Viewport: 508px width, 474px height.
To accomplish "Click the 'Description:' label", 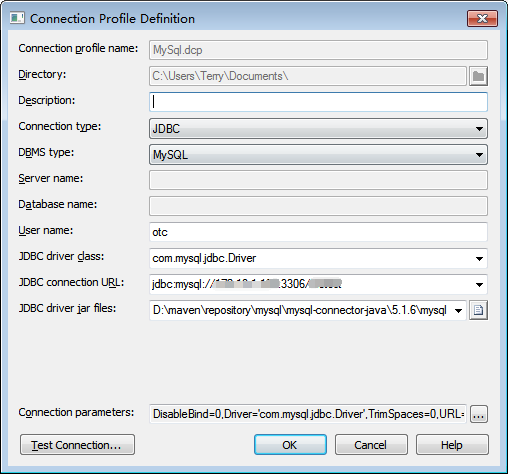I will click(47, 101).
